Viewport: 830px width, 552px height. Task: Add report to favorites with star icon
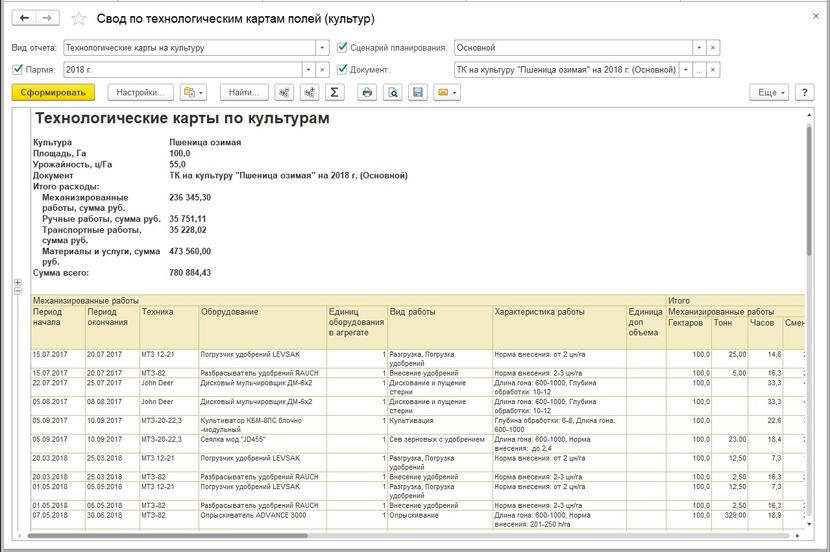coord(80,19)
